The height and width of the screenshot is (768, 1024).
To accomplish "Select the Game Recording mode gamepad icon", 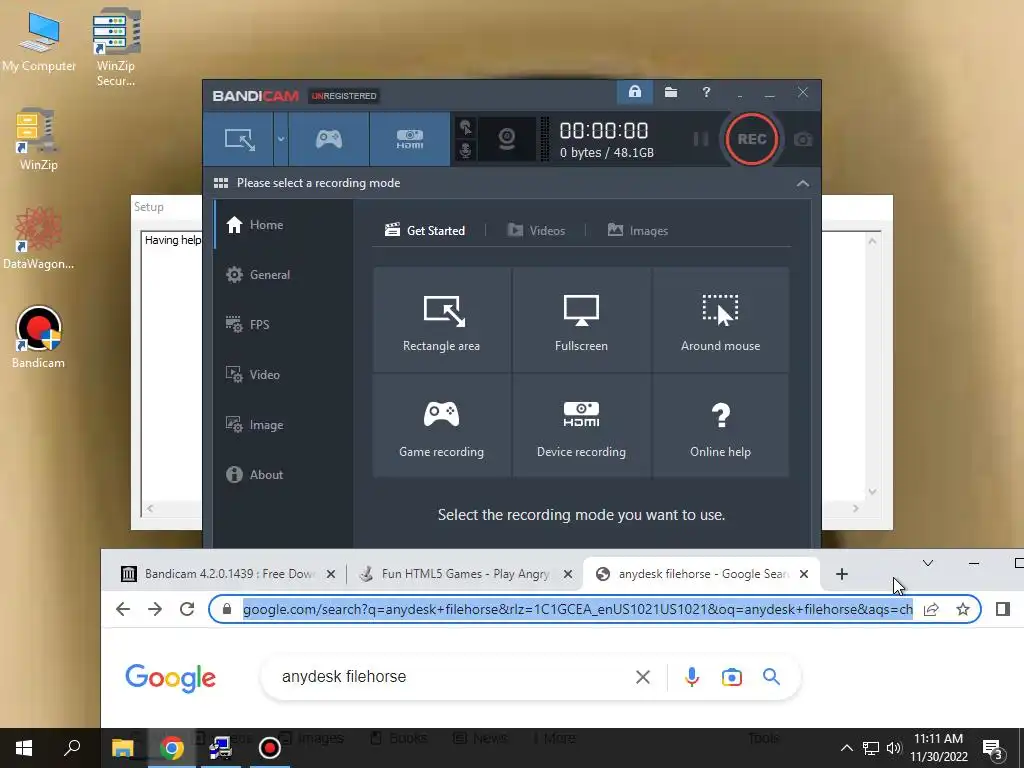I will click(x=328, y=139).
